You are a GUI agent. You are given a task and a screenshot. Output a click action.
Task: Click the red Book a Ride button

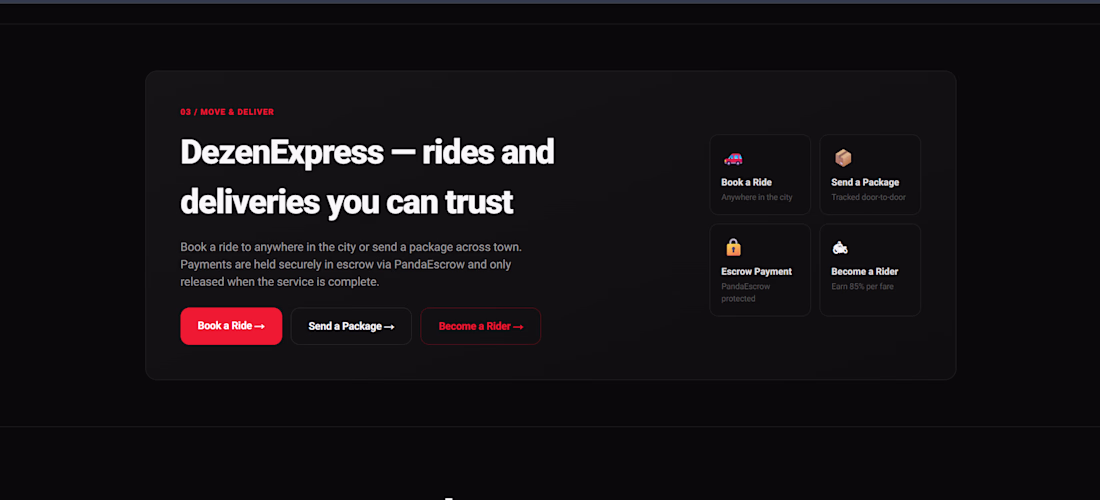231,326
